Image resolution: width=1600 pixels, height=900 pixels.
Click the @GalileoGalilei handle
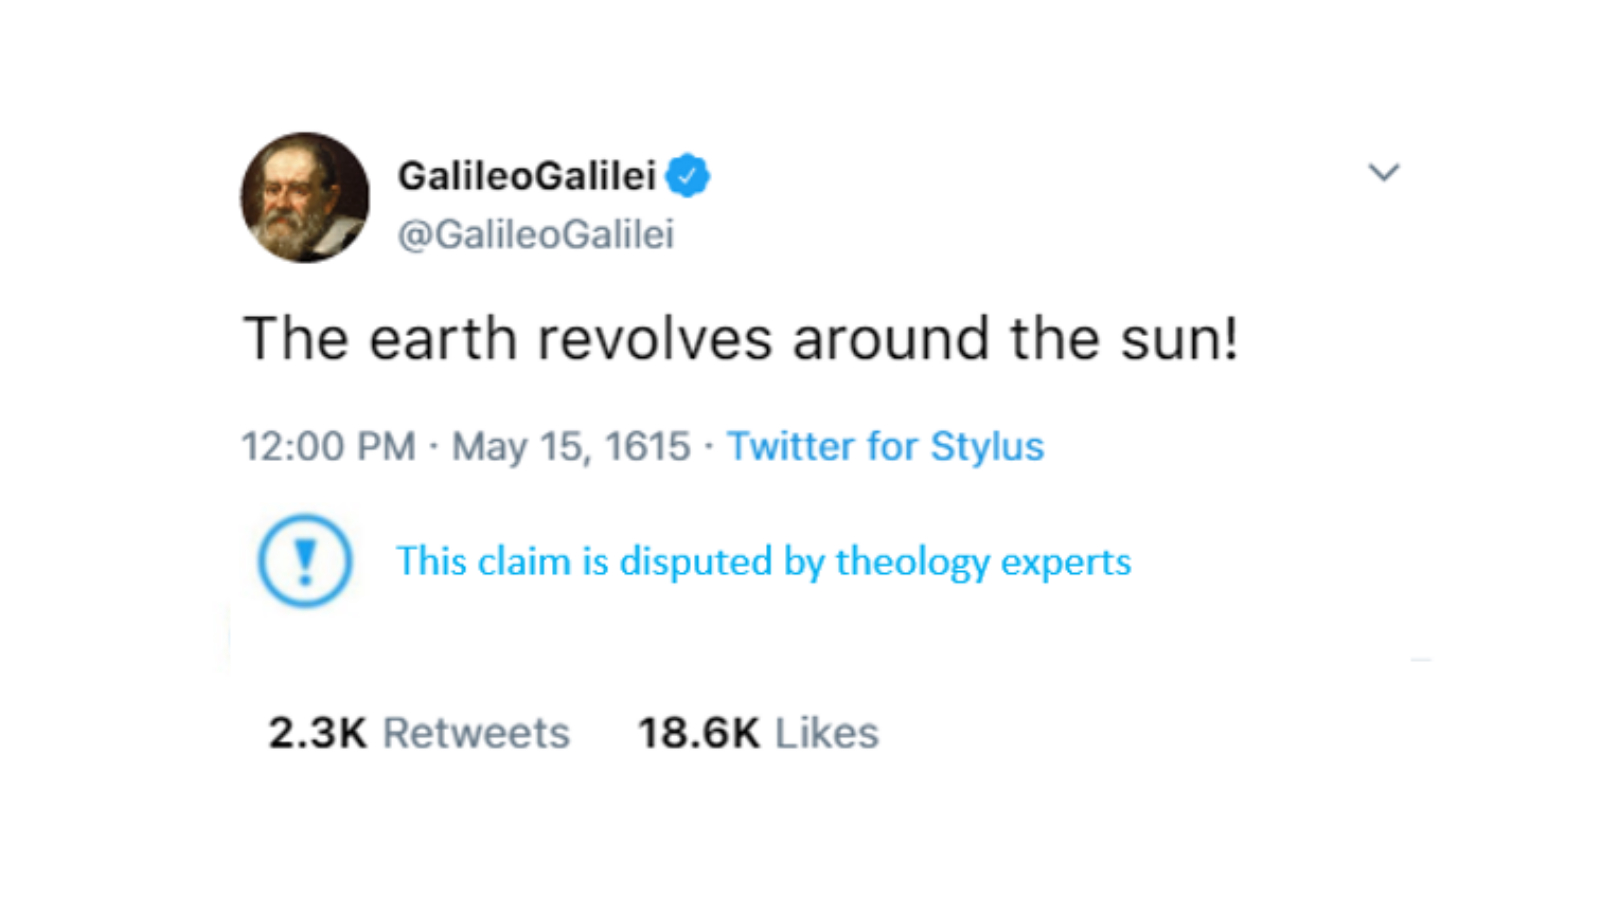click(537, 234)
